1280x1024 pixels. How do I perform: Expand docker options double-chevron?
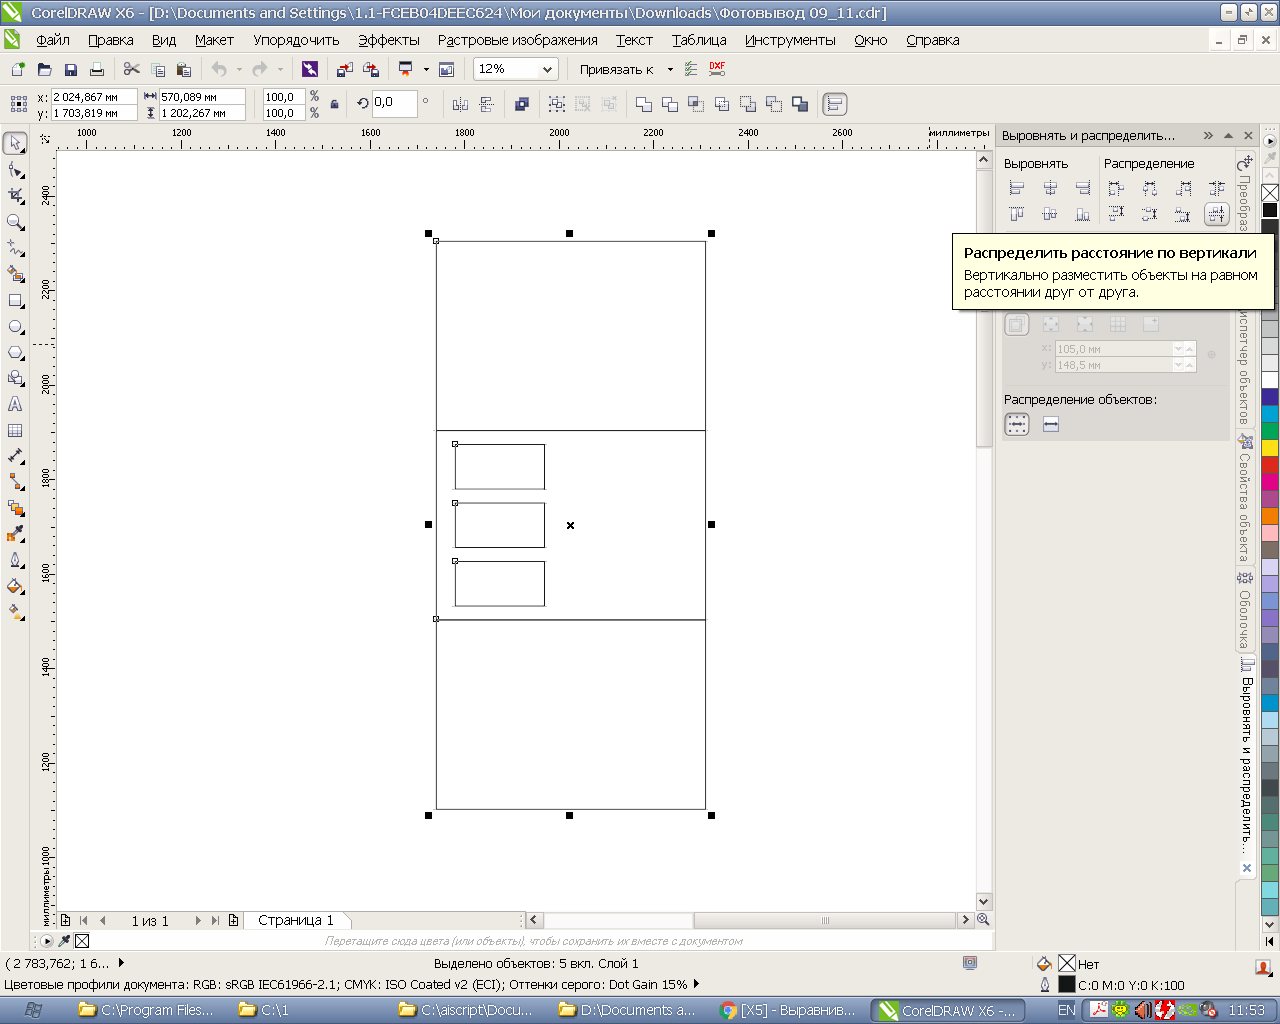1208,135
